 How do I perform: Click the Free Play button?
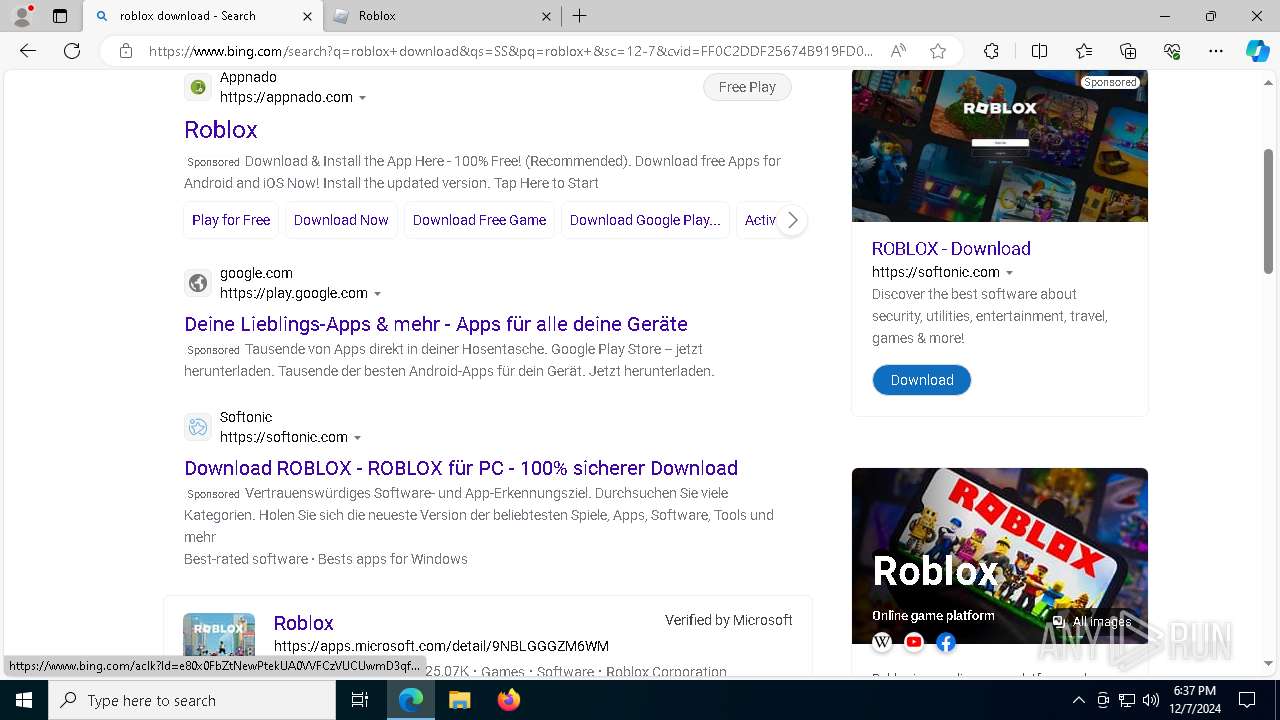747,87
